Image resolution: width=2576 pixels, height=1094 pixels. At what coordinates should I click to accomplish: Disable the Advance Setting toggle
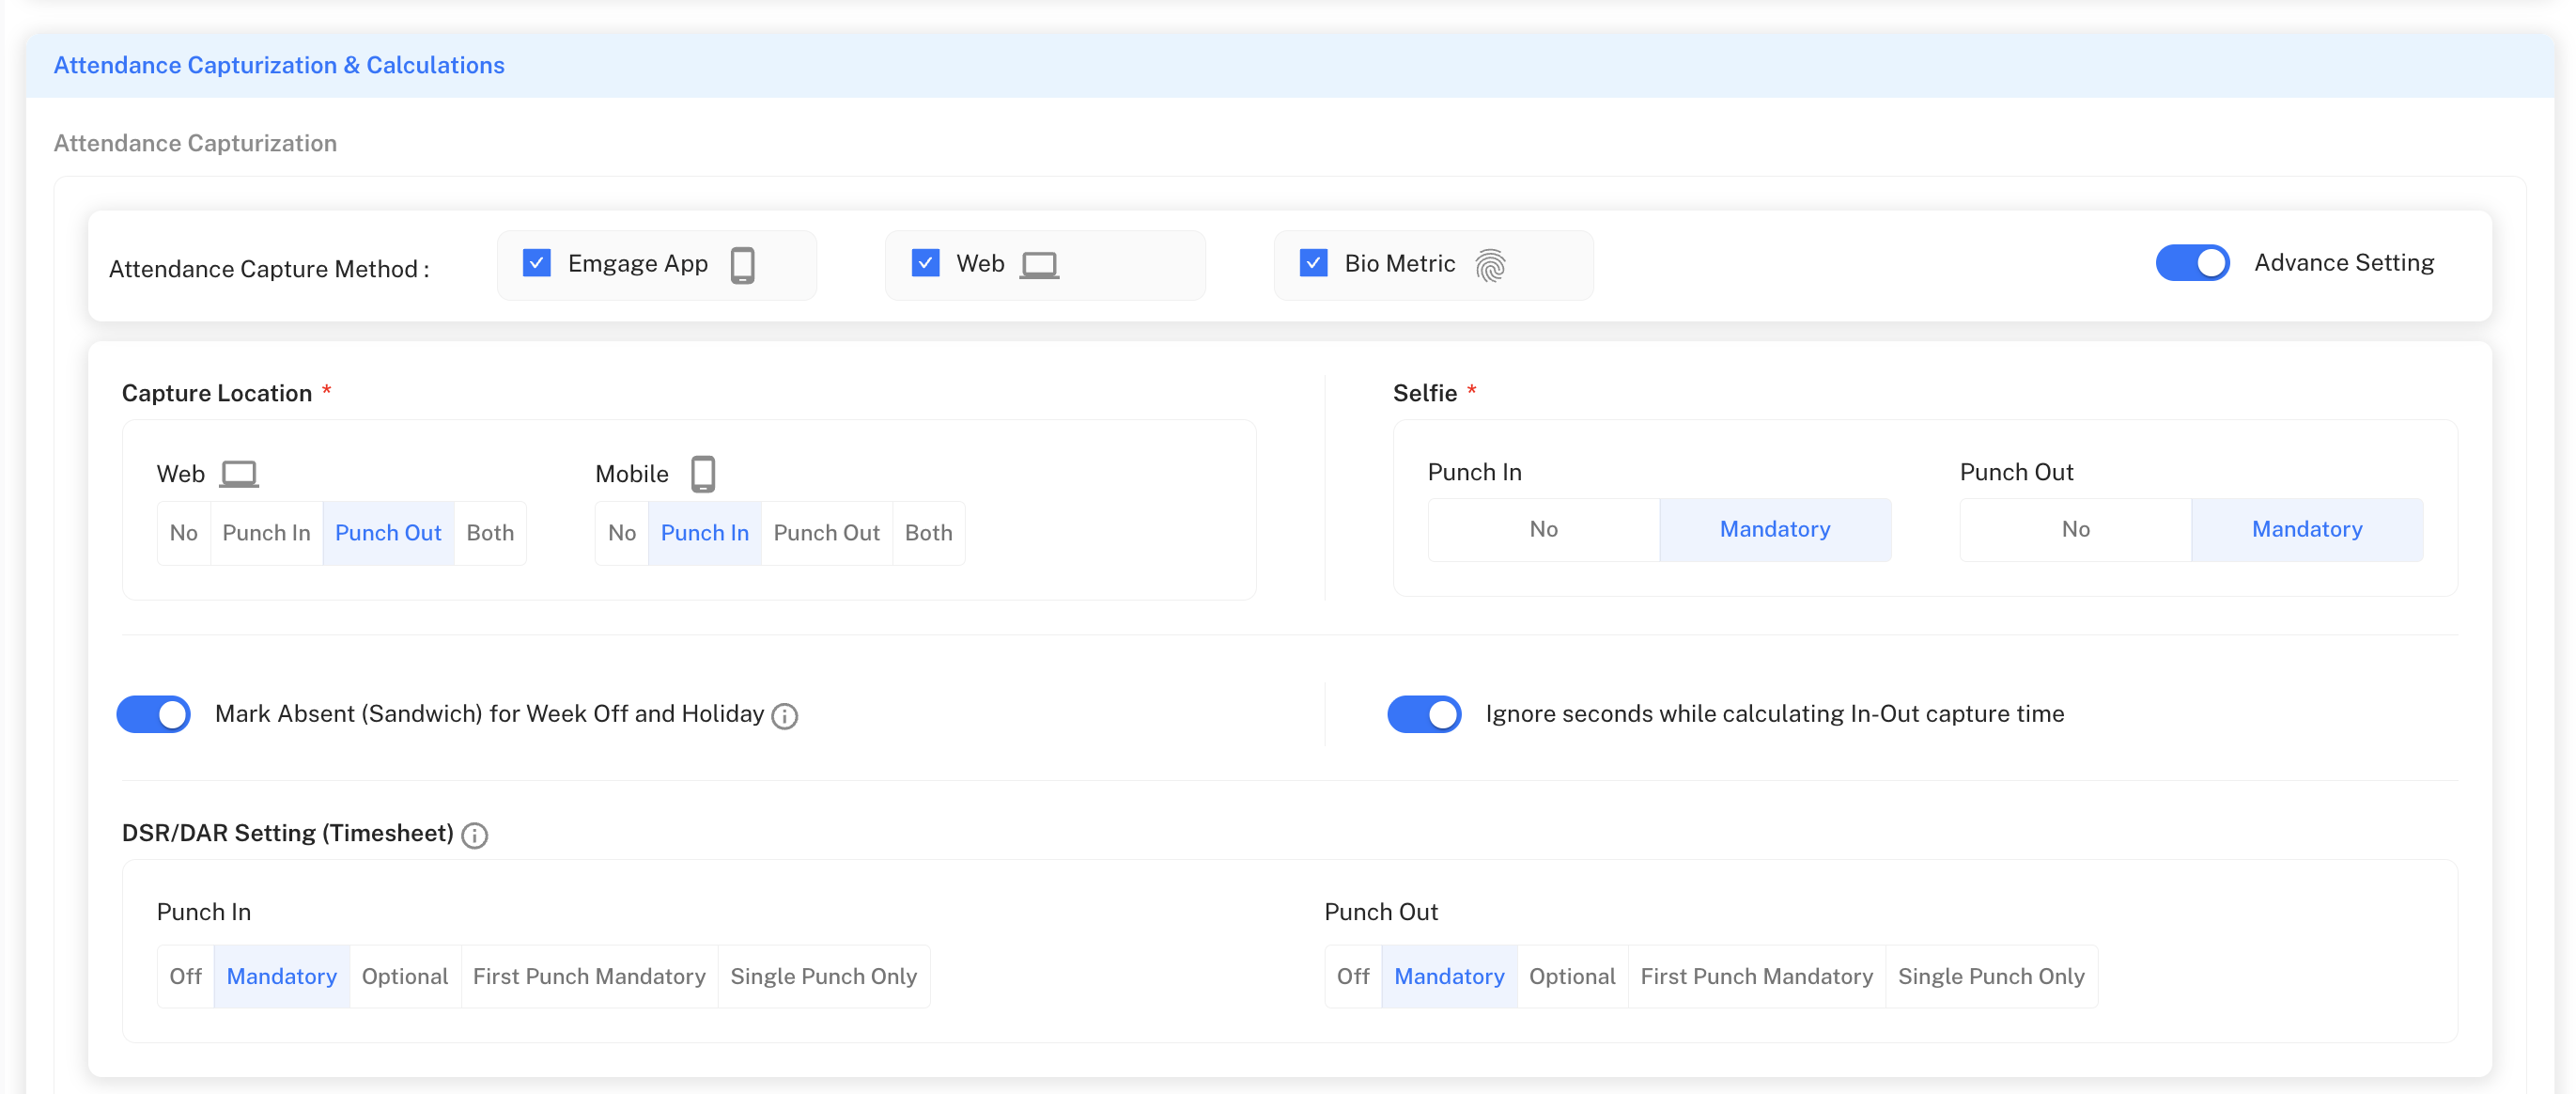tap(2192, 262)
